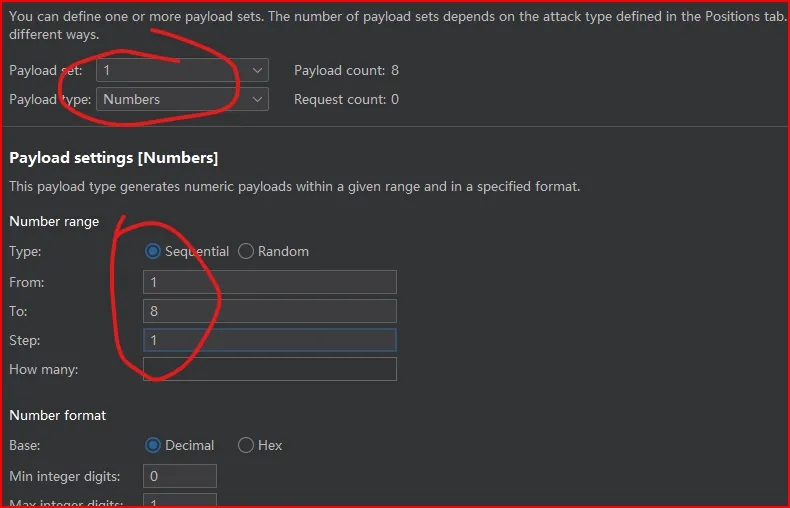Click the Base label under Number format
790x508 pixels.
[x=25, y=445]
